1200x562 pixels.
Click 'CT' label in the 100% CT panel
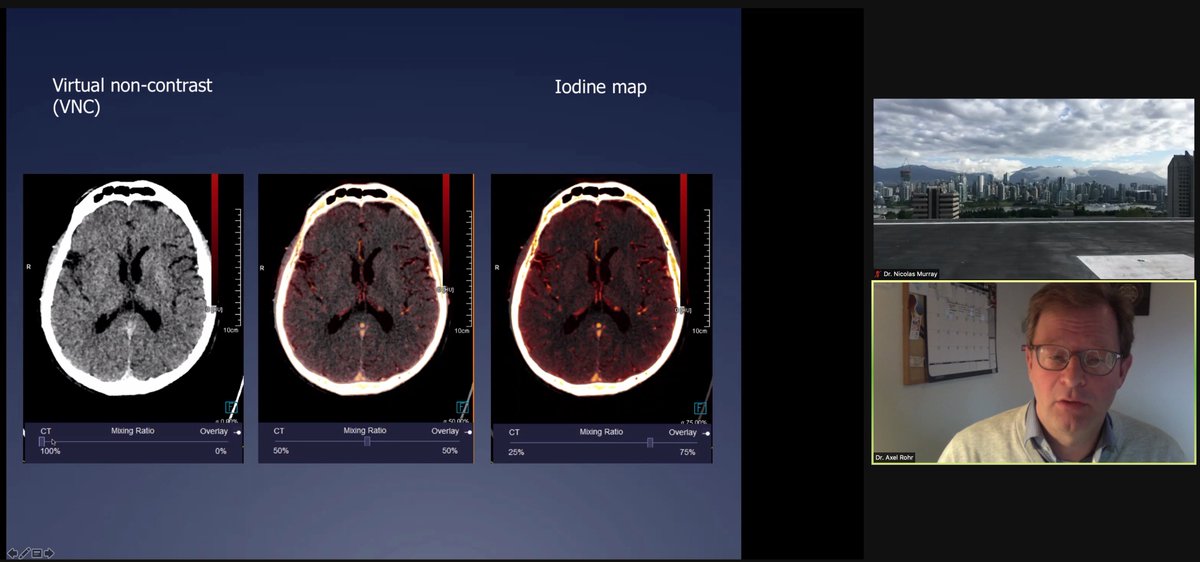[x=46, y=431]
